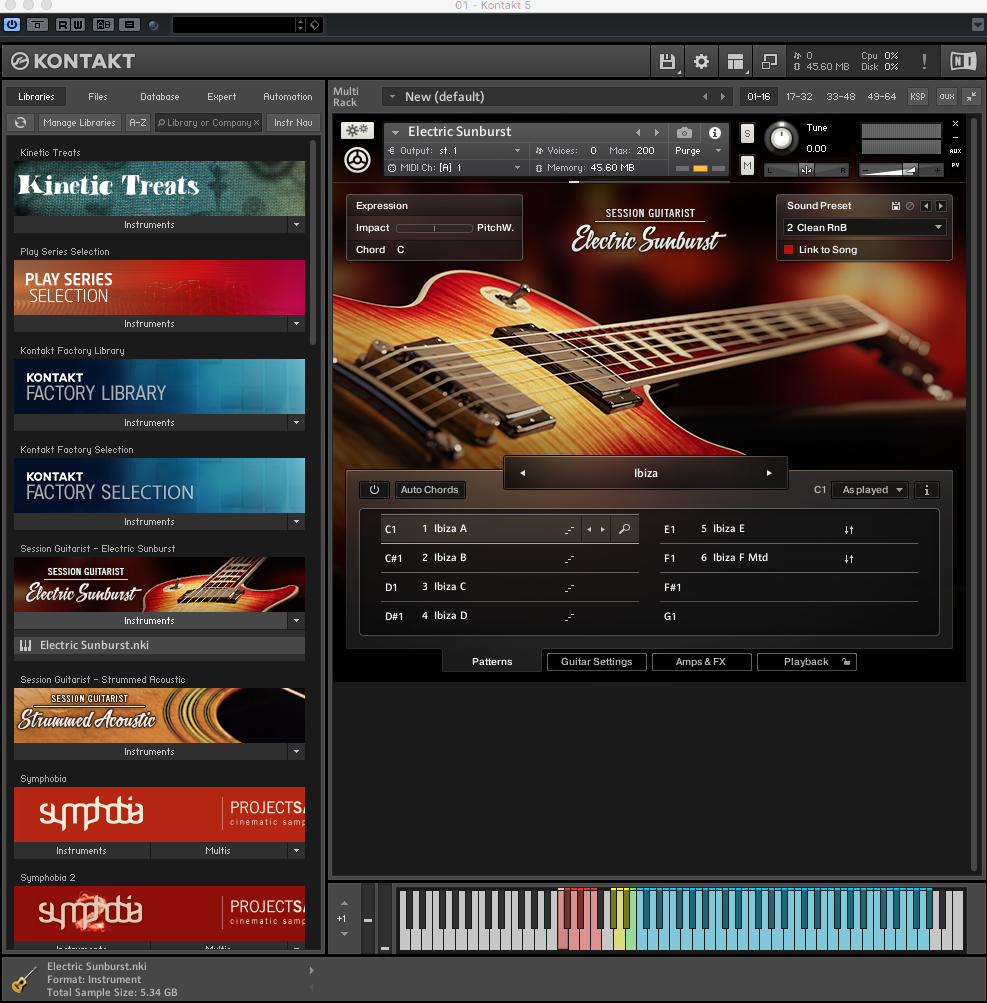Viewport: 987px width, 1003px height.
Task: Go to previous pattern song arrow beside Ibiza
Action: (523, 473)
